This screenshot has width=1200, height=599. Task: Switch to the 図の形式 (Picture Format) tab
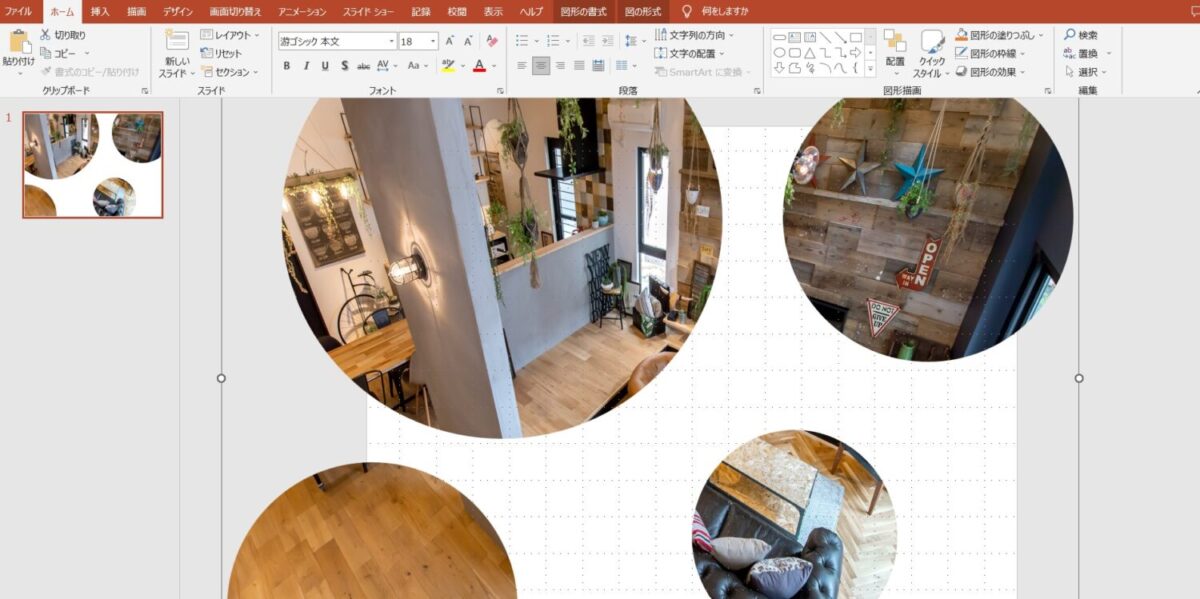(x=642, y=11)
